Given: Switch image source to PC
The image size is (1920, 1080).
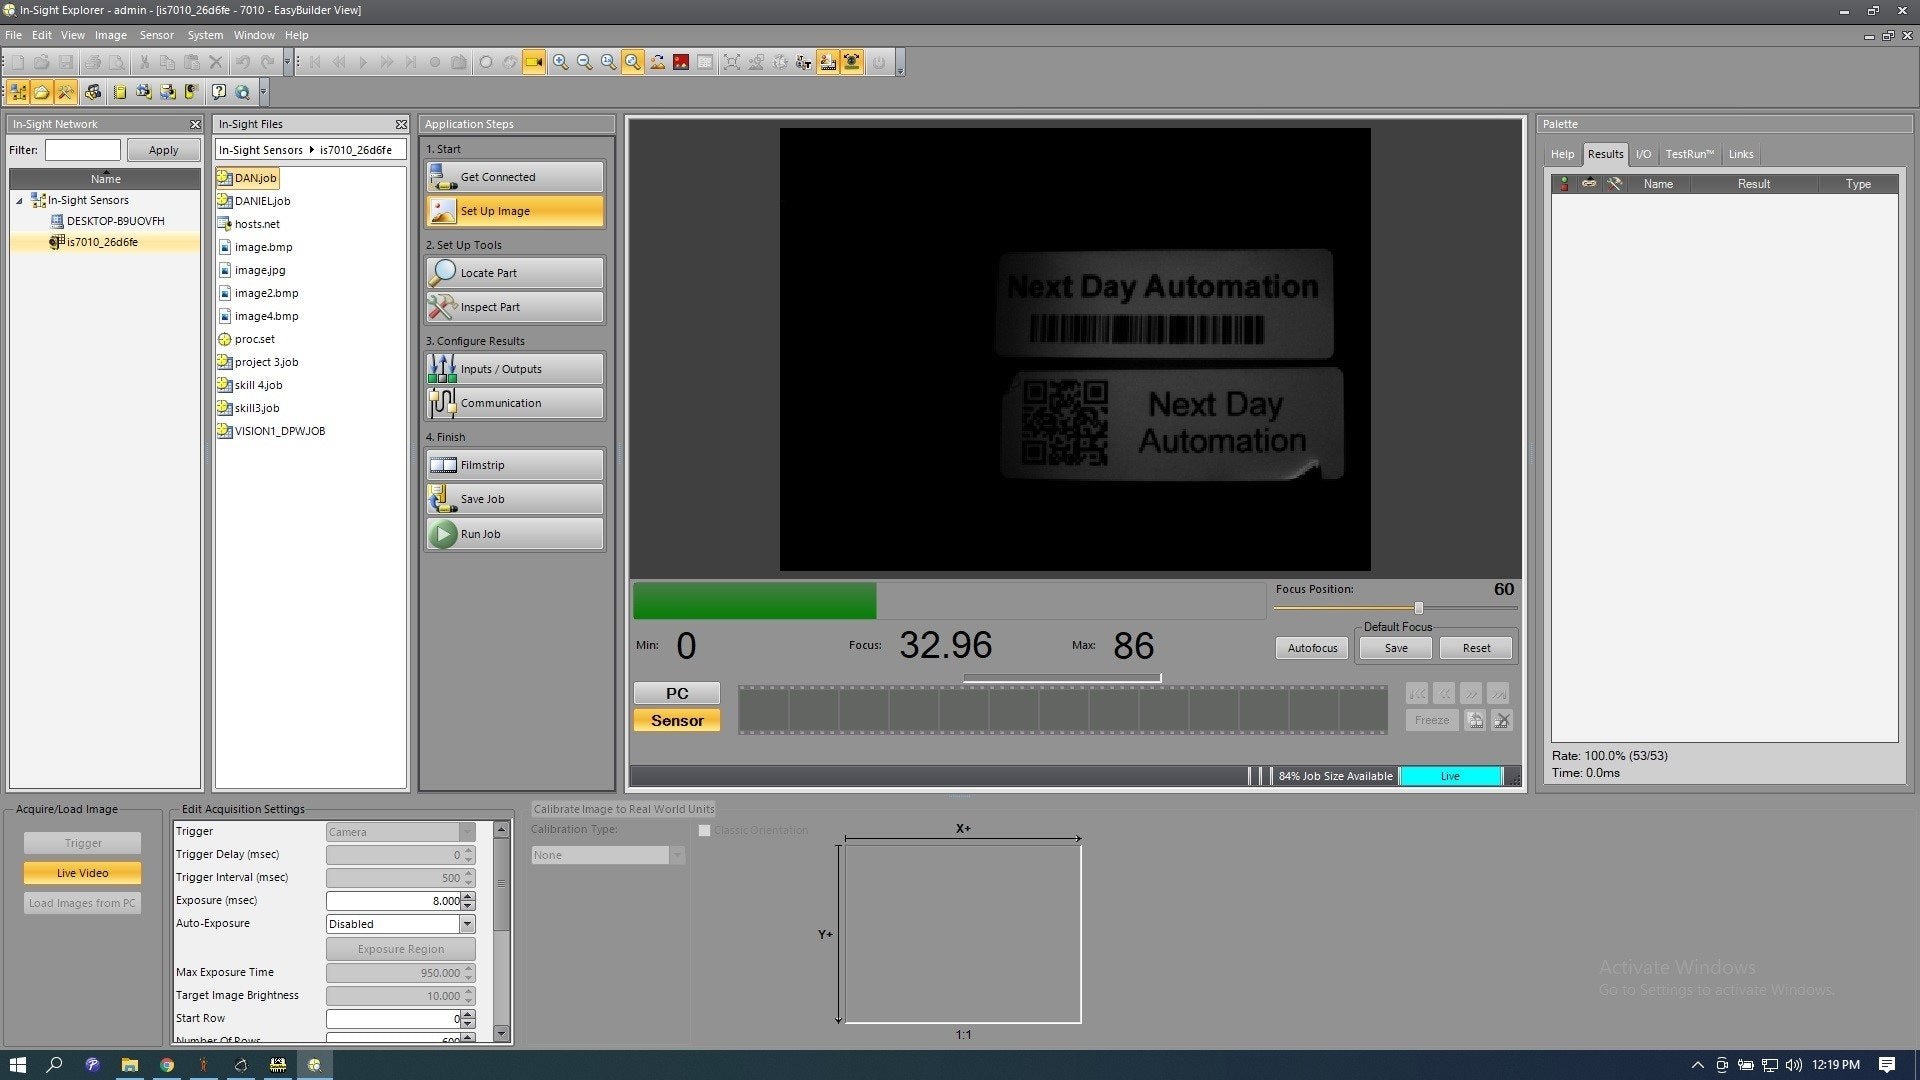Looking at the screenshot, I should coord(677,693).
